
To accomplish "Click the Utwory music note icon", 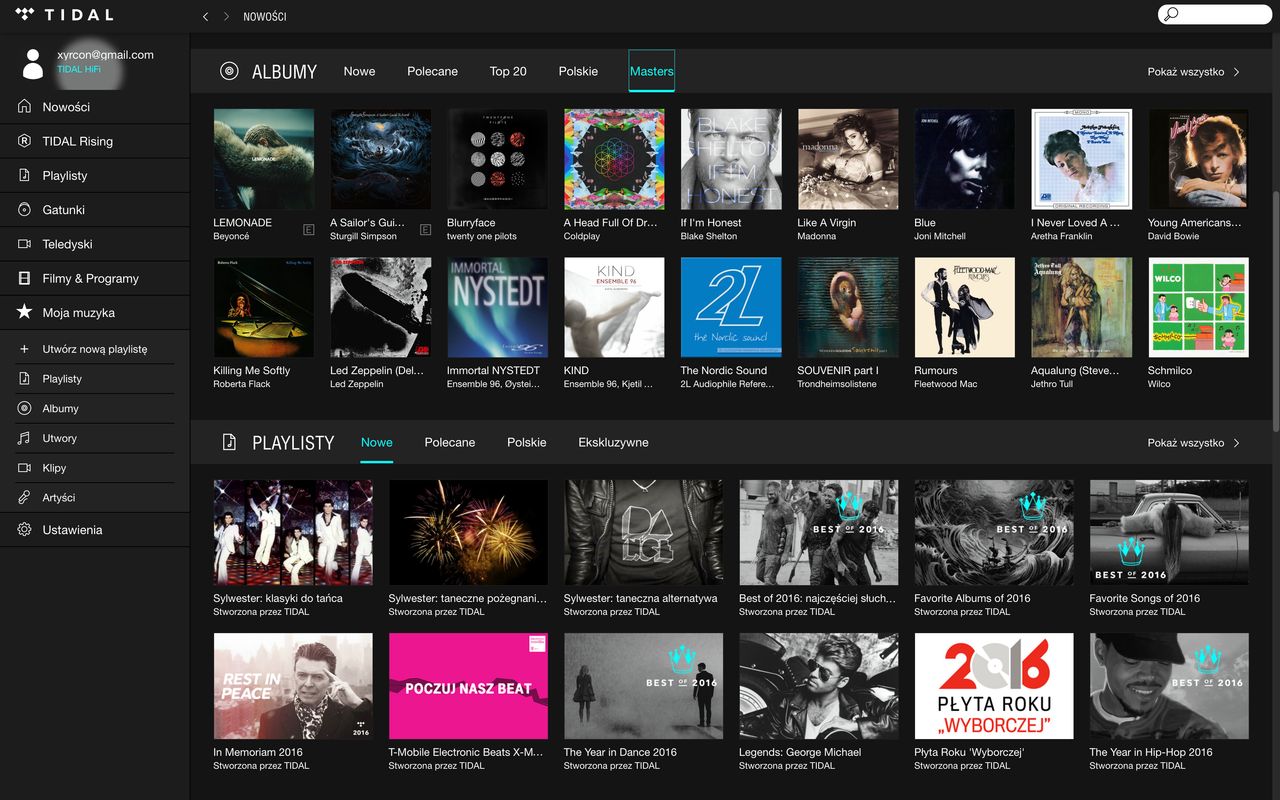I will click(x=24, y=438).
